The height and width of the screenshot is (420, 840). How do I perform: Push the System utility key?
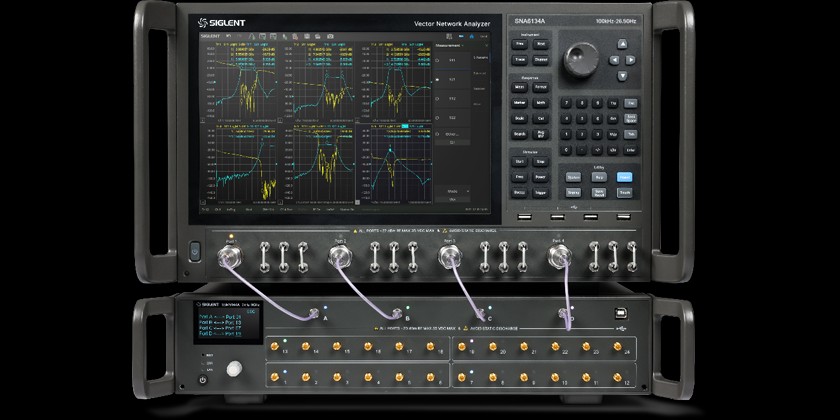coord(573,177)
